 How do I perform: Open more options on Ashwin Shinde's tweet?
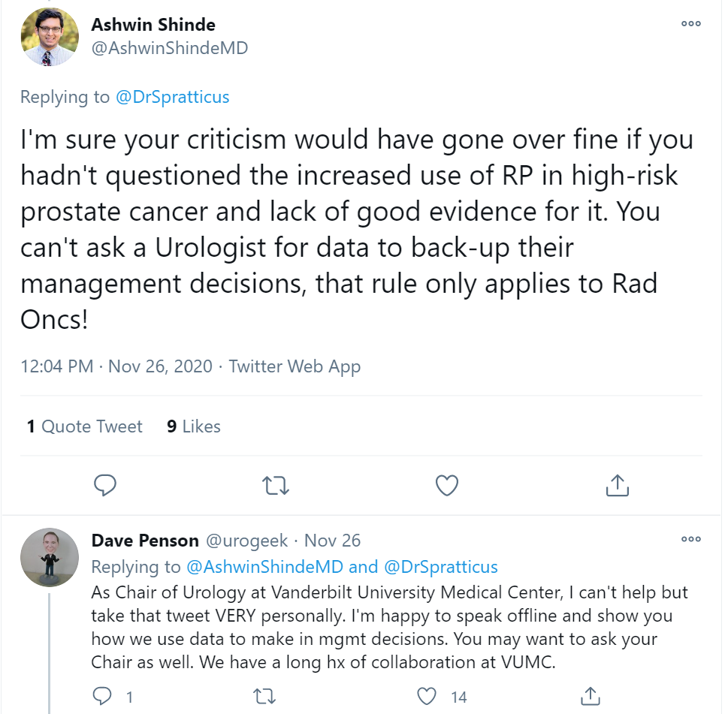tap(690, 23)
